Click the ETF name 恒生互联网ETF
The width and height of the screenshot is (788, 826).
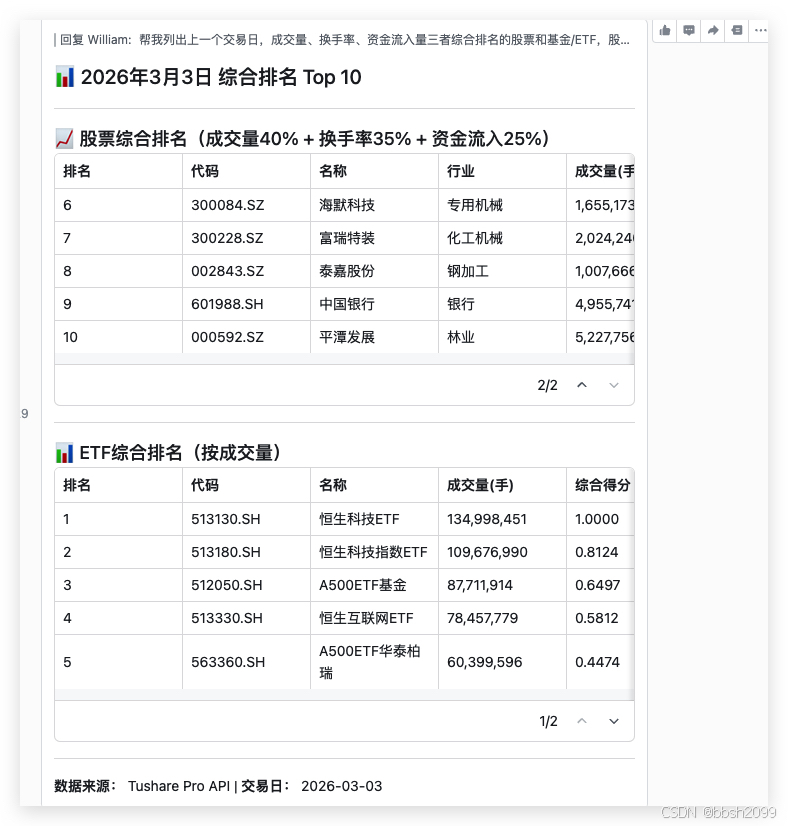pyautogui.click(x=366, y=618)
